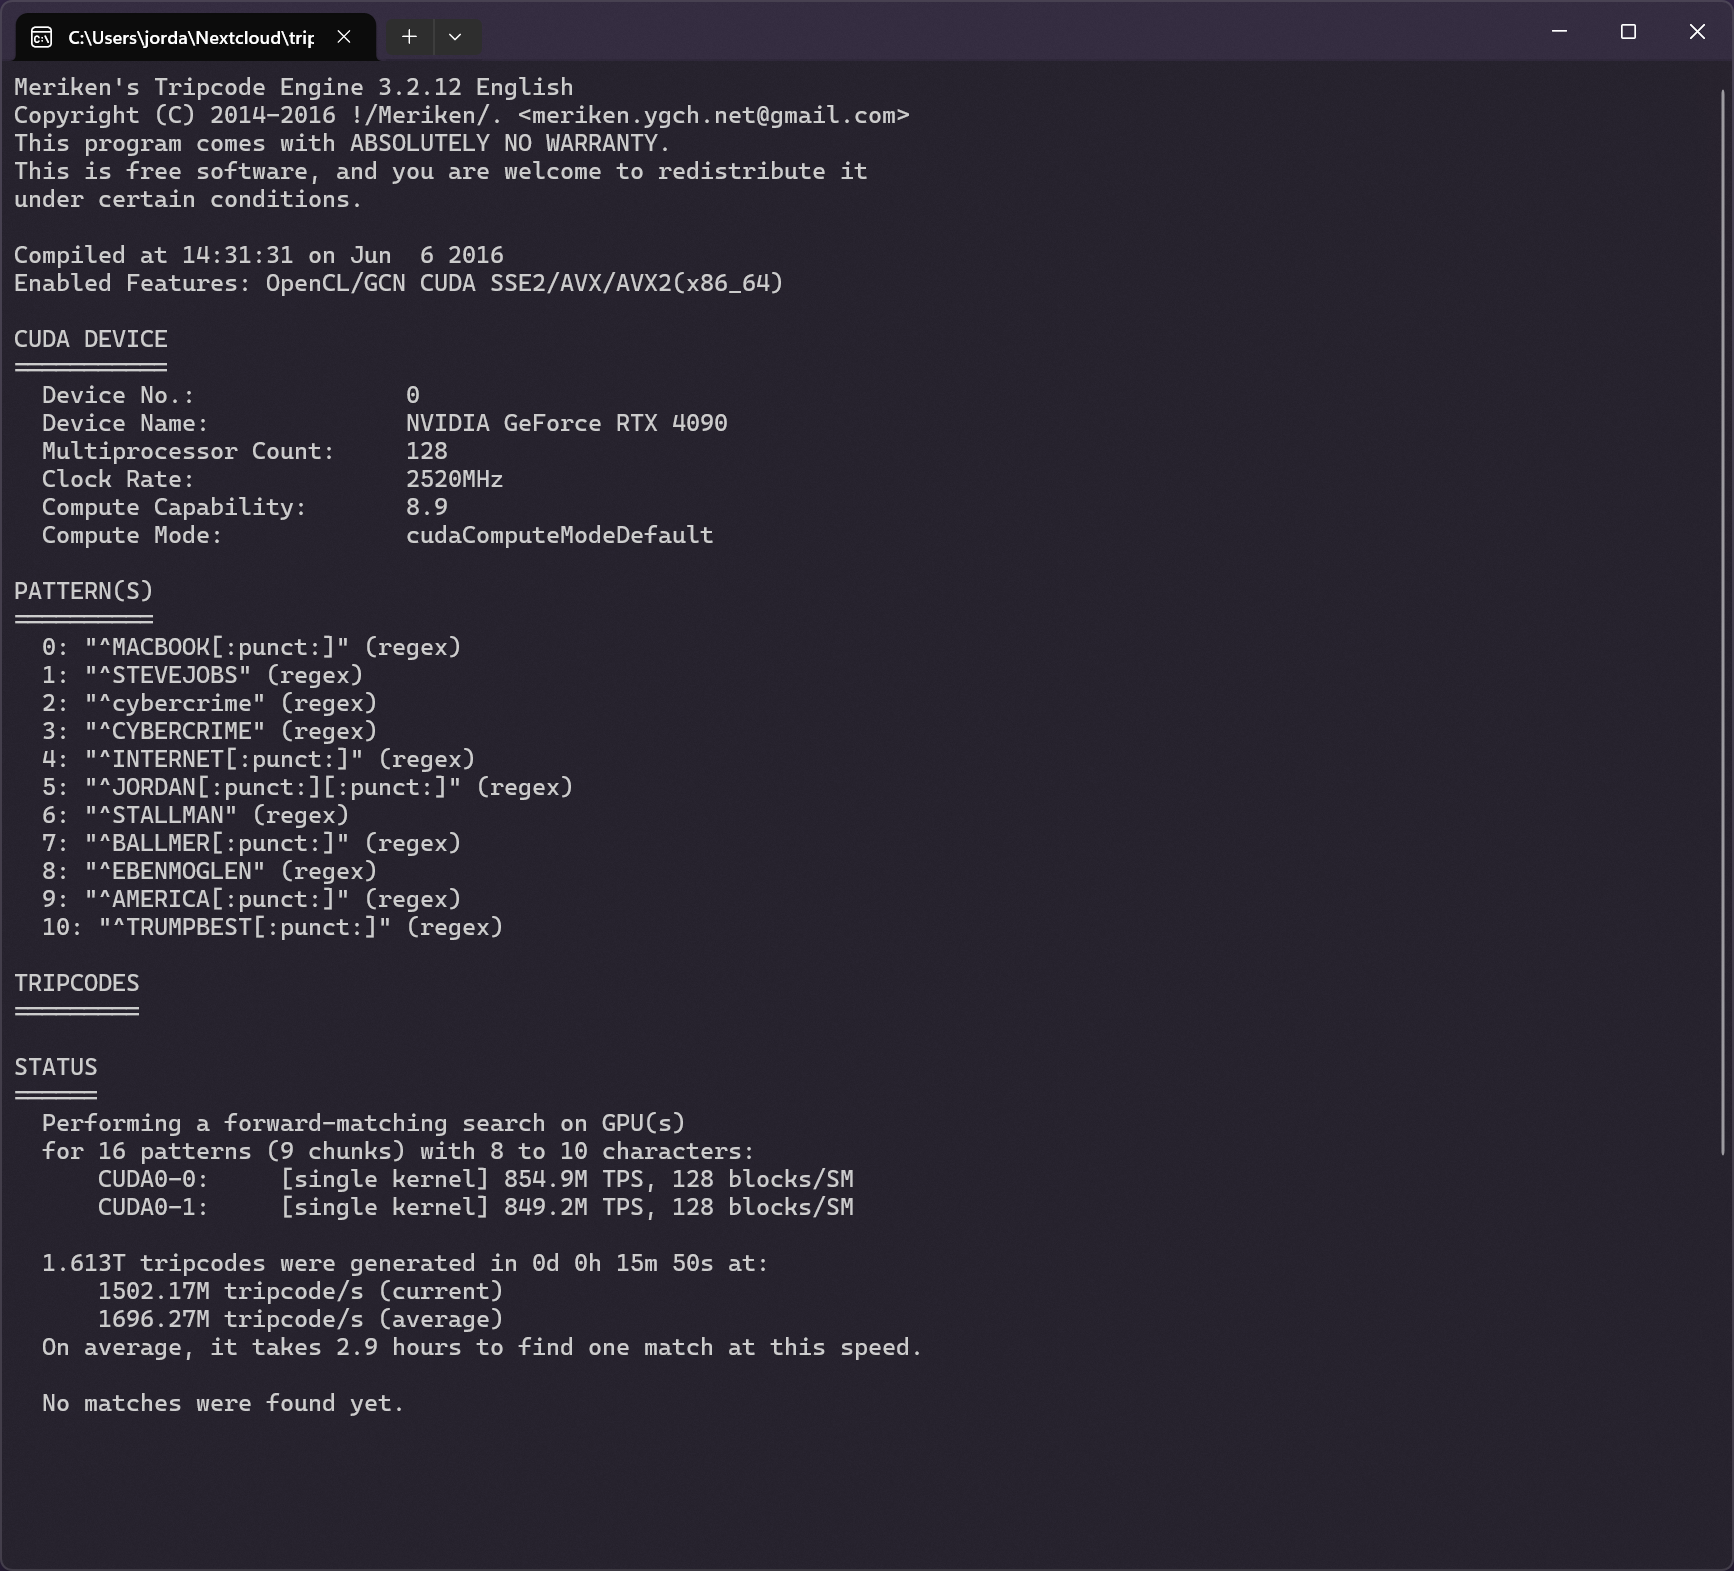Viewport: 1734px width, 1571px height.
Task: Select the C:\Users\jorda\Nextcloud terminal tab
Action: (x=196, y=38)
